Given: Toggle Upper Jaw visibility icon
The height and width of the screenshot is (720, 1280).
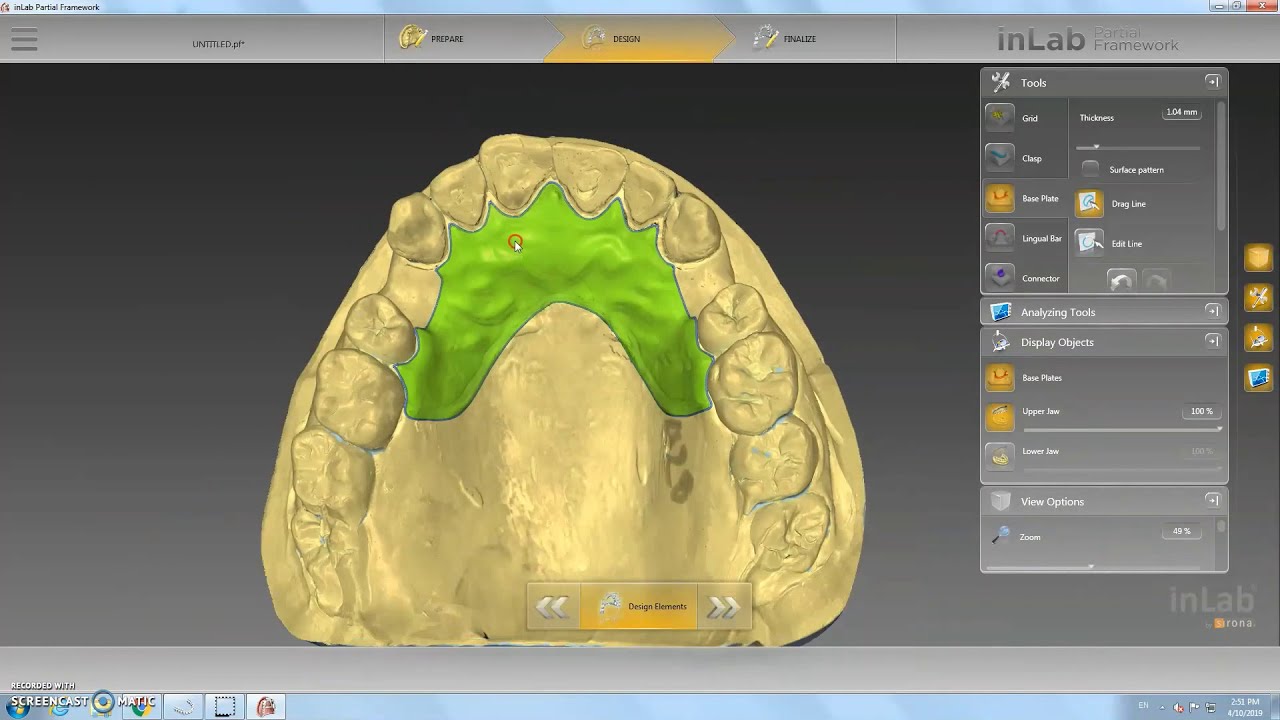Looking at the screenshot, I should click(1000, 417).
